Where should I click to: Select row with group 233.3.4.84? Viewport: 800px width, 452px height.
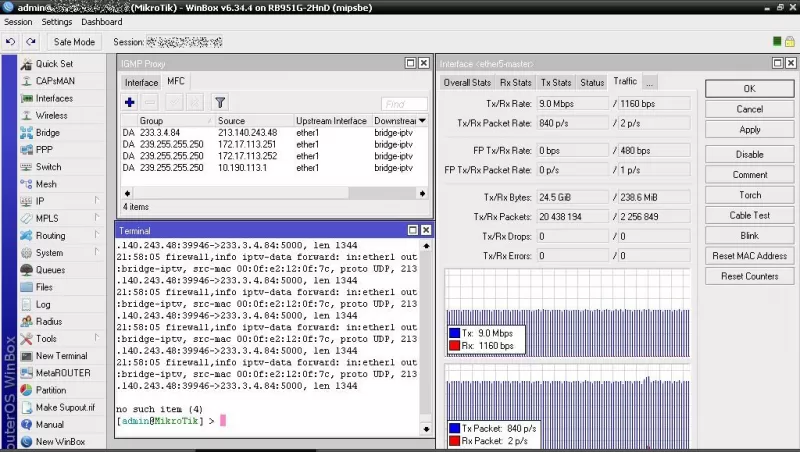tap(274, 133)
